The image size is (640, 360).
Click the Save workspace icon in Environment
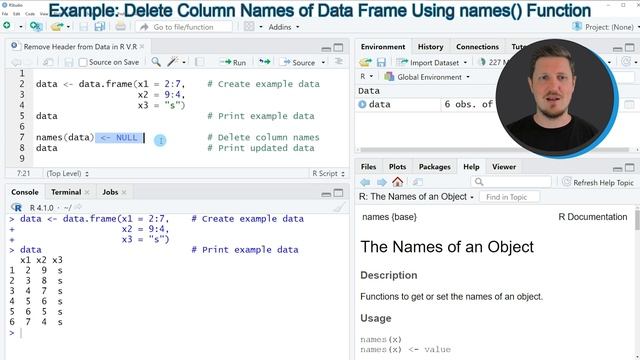point(381,62)
